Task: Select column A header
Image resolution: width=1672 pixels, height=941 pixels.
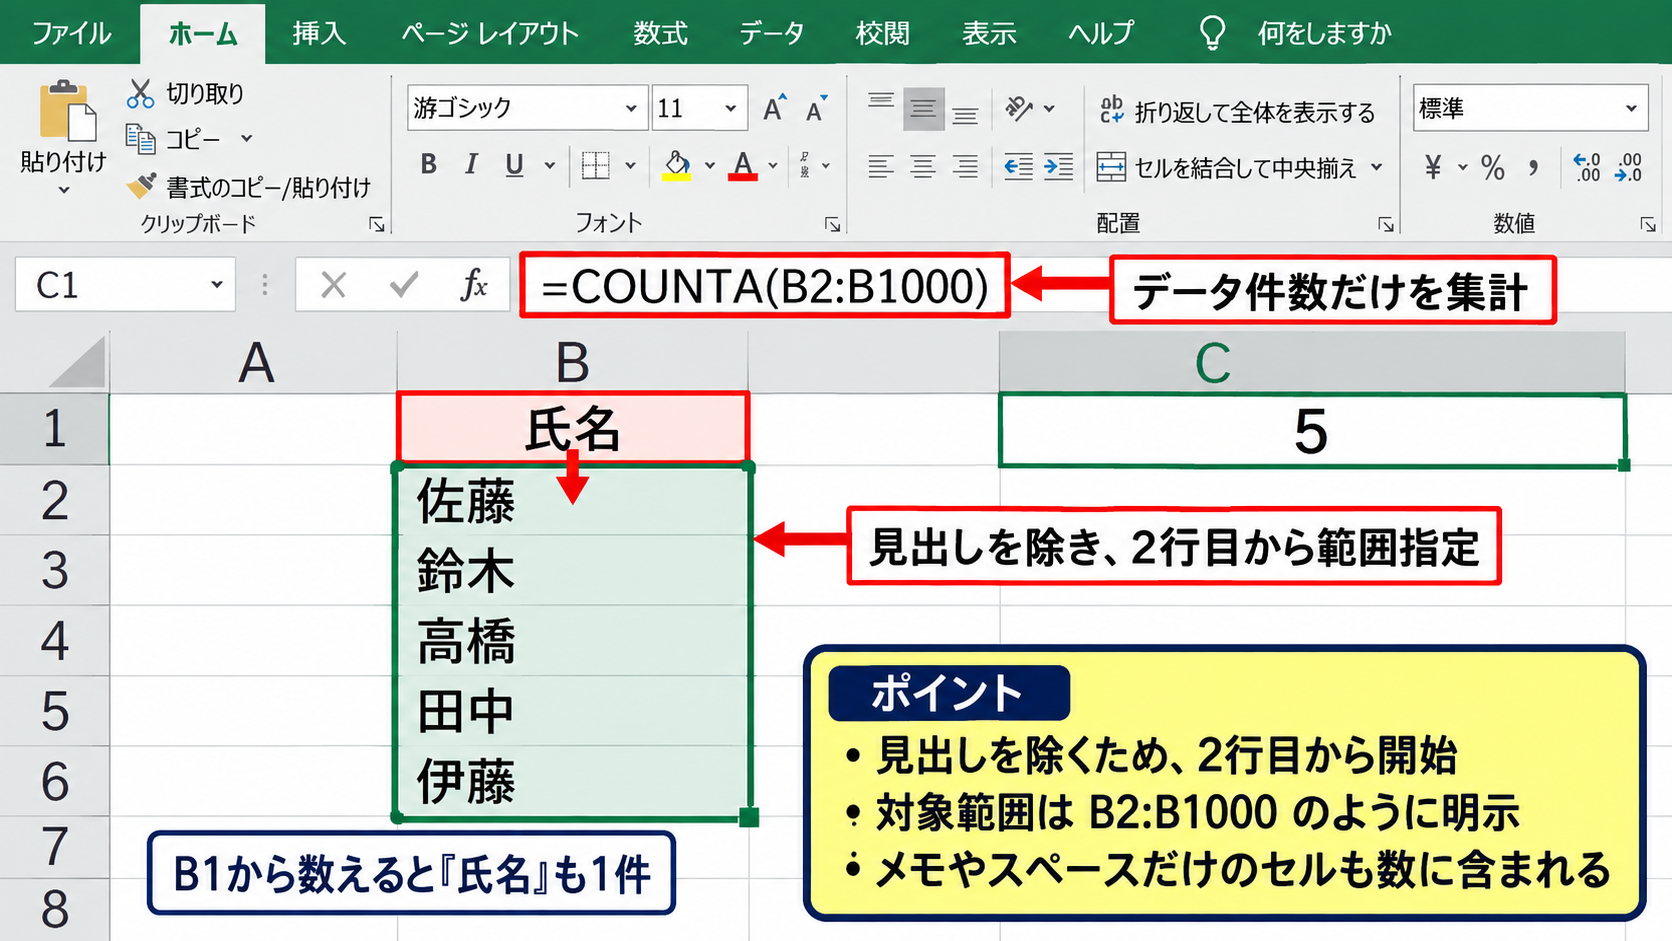Action: click(x=254, y=362)
